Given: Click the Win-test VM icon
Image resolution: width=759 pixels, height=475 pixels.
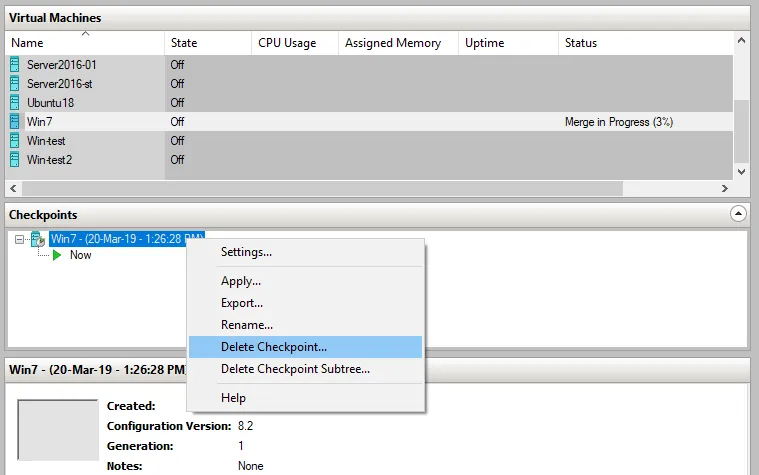Looking at the screenshot, I should point(15,140).
